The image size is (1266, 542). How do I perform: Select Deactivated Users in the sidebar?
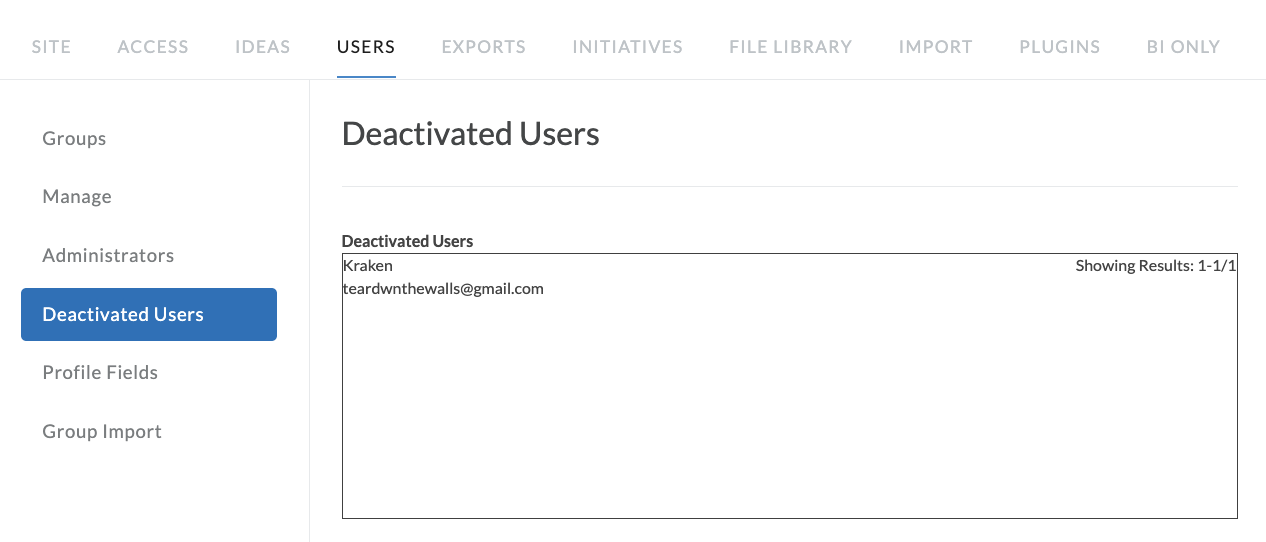click(x=149, y=314)
